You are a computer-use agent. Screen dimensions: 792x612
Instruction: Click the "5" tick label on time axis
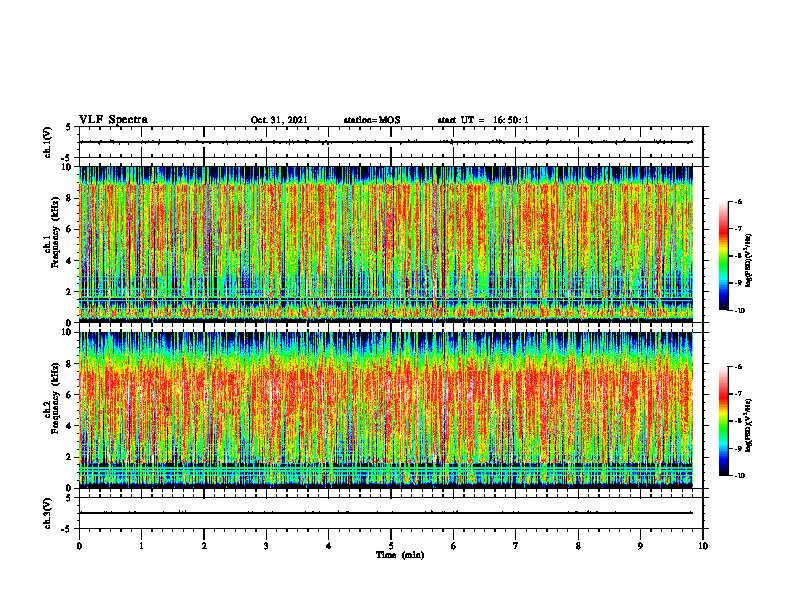tap(391, 546)
